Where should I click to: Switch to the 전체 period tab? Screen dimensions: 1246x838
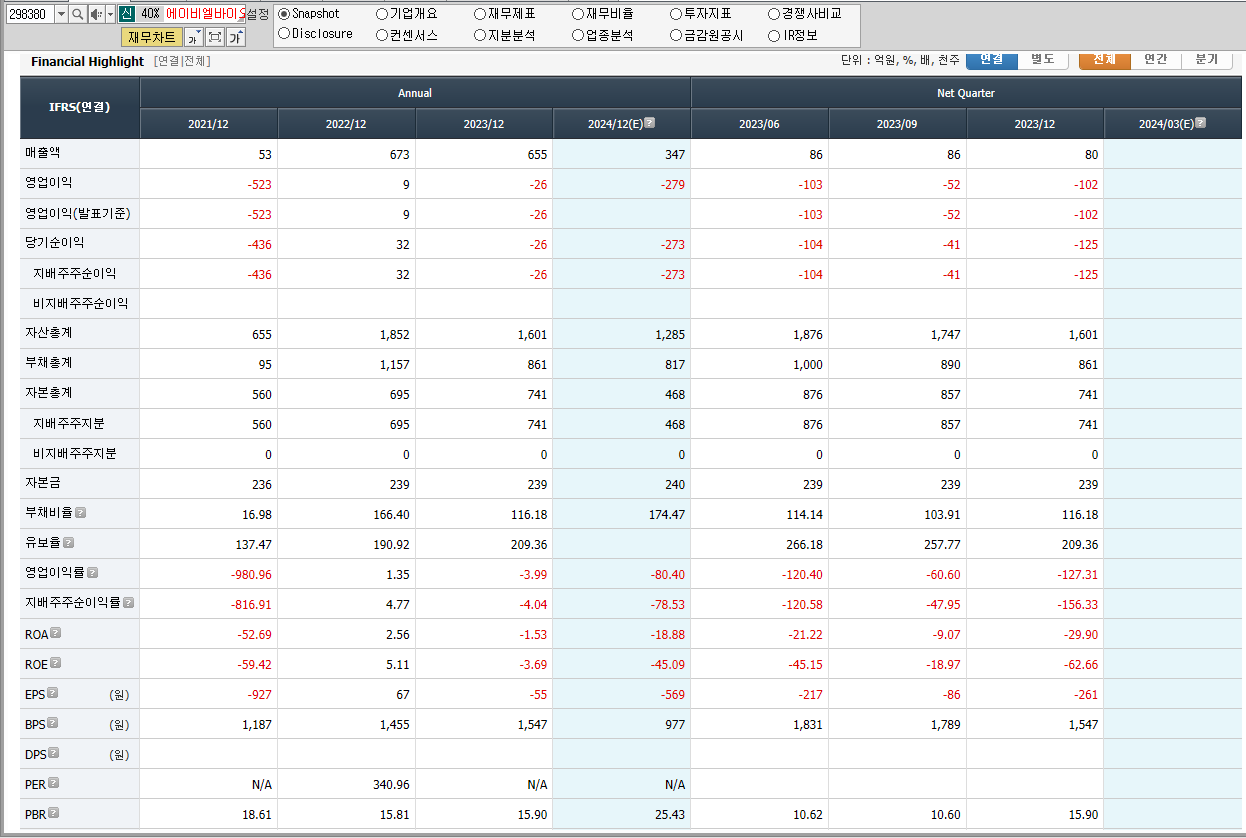(1105, 60)
